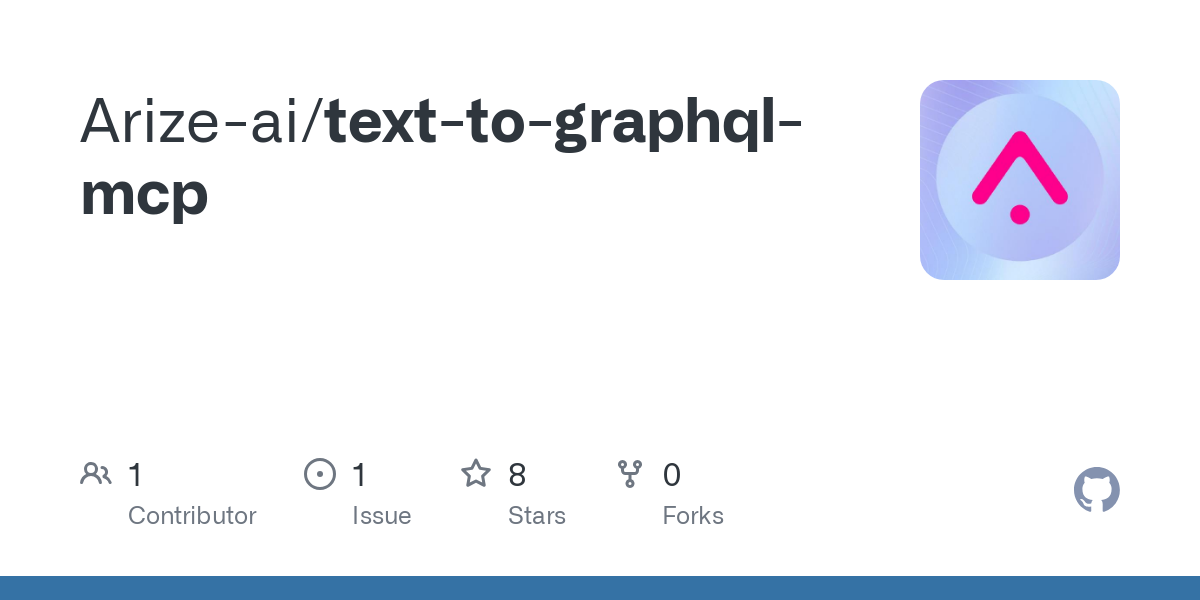Click the Contributor label

click(192, 516)
